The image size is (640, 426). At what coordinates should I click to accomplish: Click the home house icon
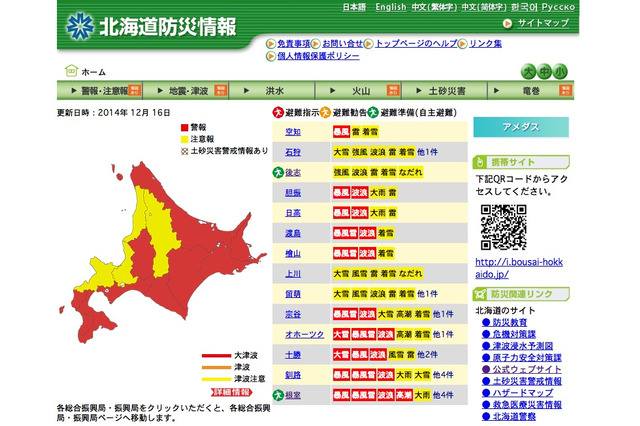click(x=71, y=71)
